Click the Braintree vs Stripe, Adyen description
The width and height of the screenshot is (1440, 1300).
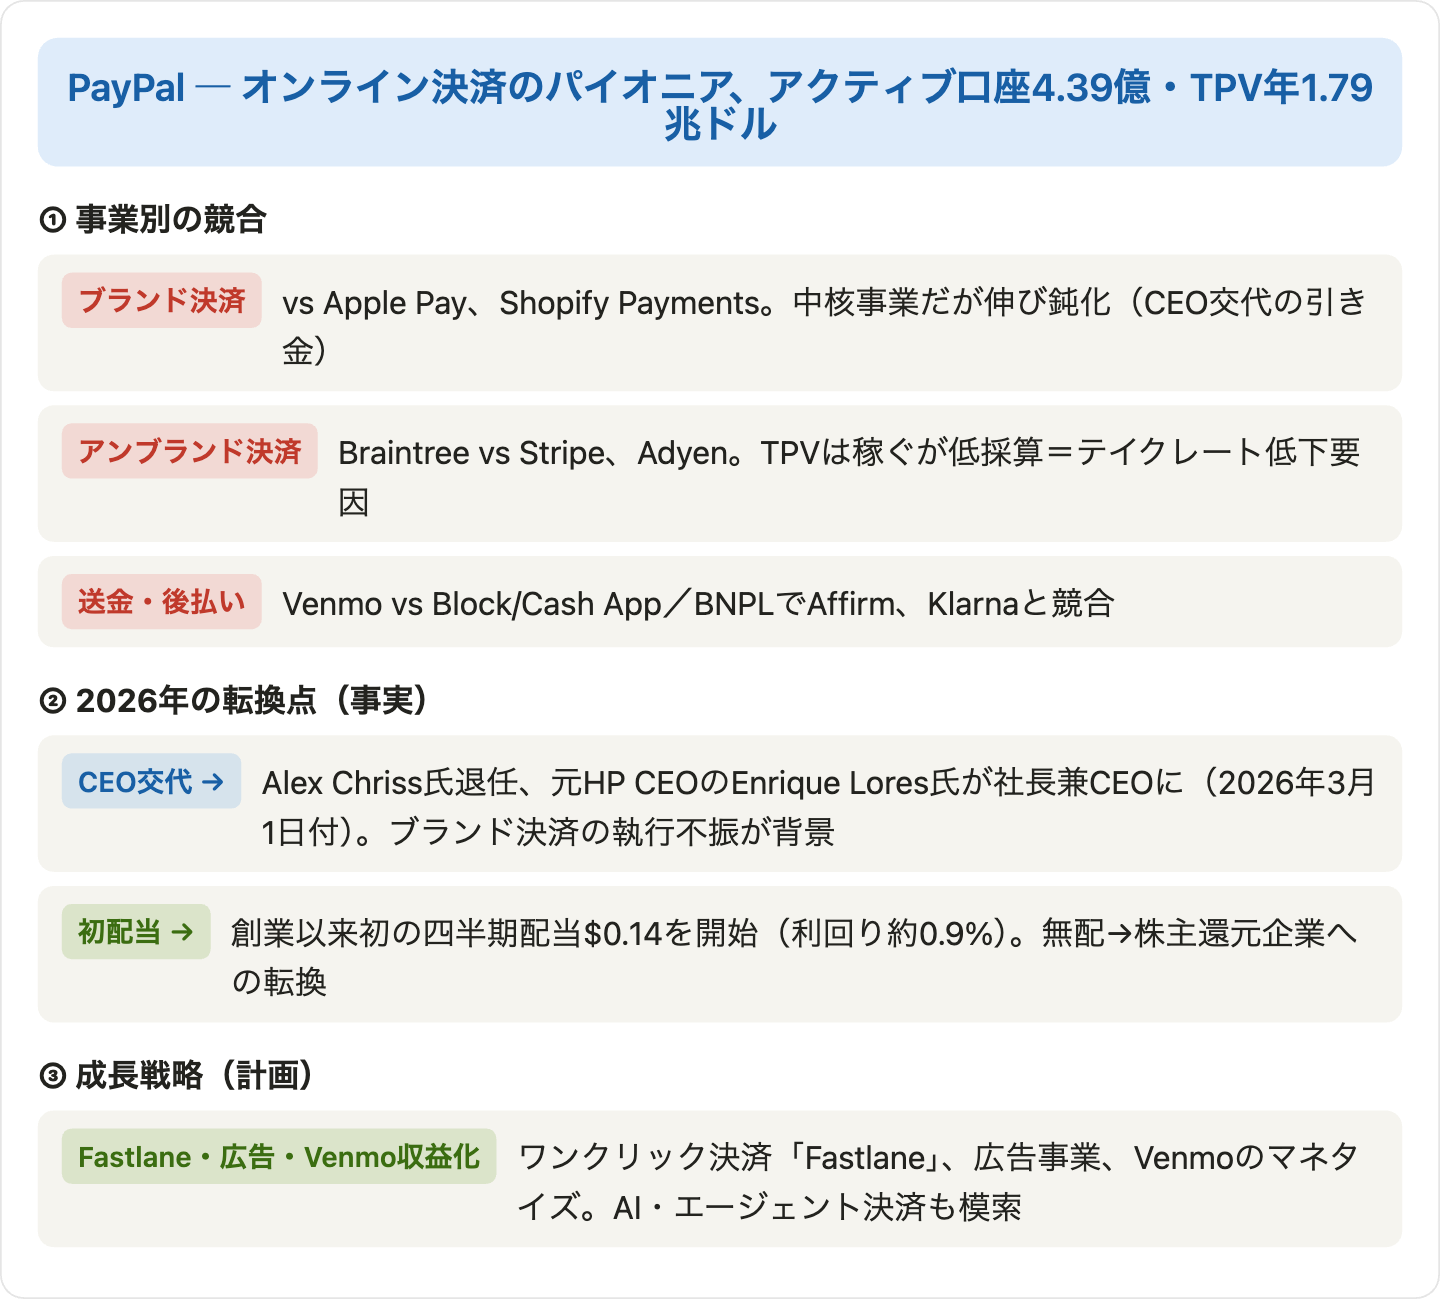tap(850, 477)
